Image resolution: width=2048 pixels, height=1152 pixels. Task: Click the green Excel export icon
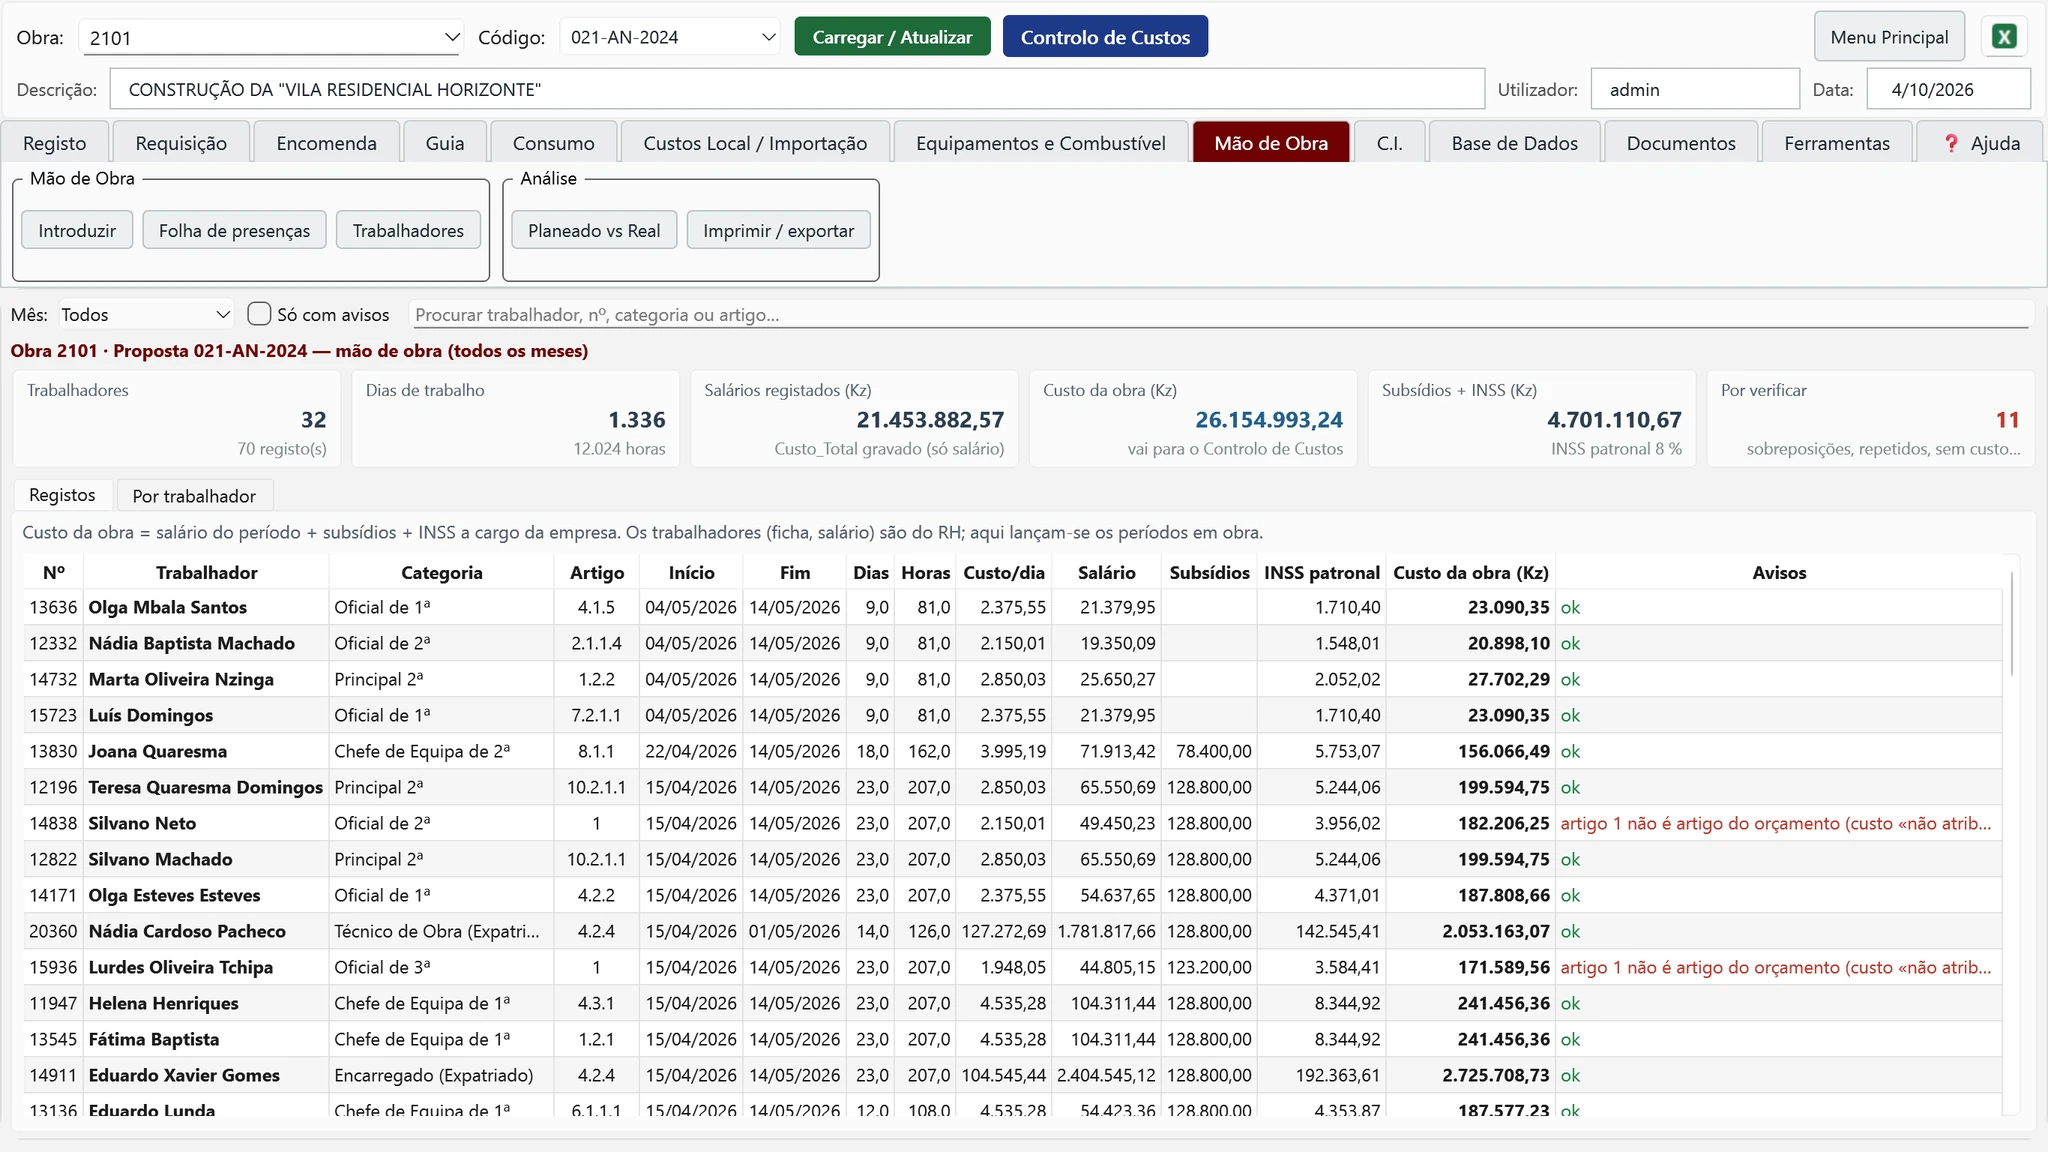click(2004, 37)
